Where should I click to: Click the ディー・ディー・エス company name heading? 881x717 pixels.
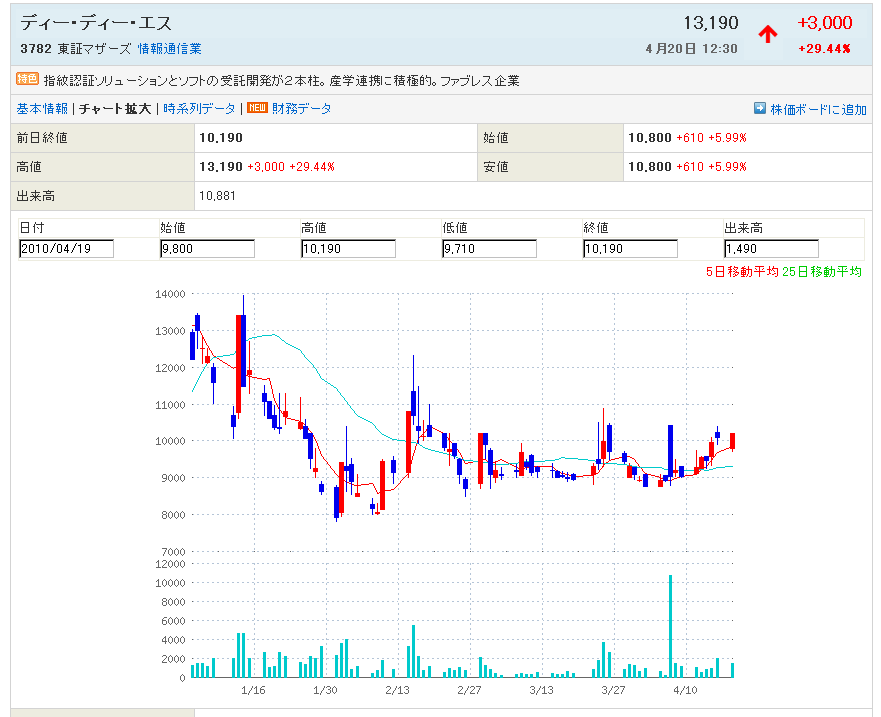pos(96,23)
